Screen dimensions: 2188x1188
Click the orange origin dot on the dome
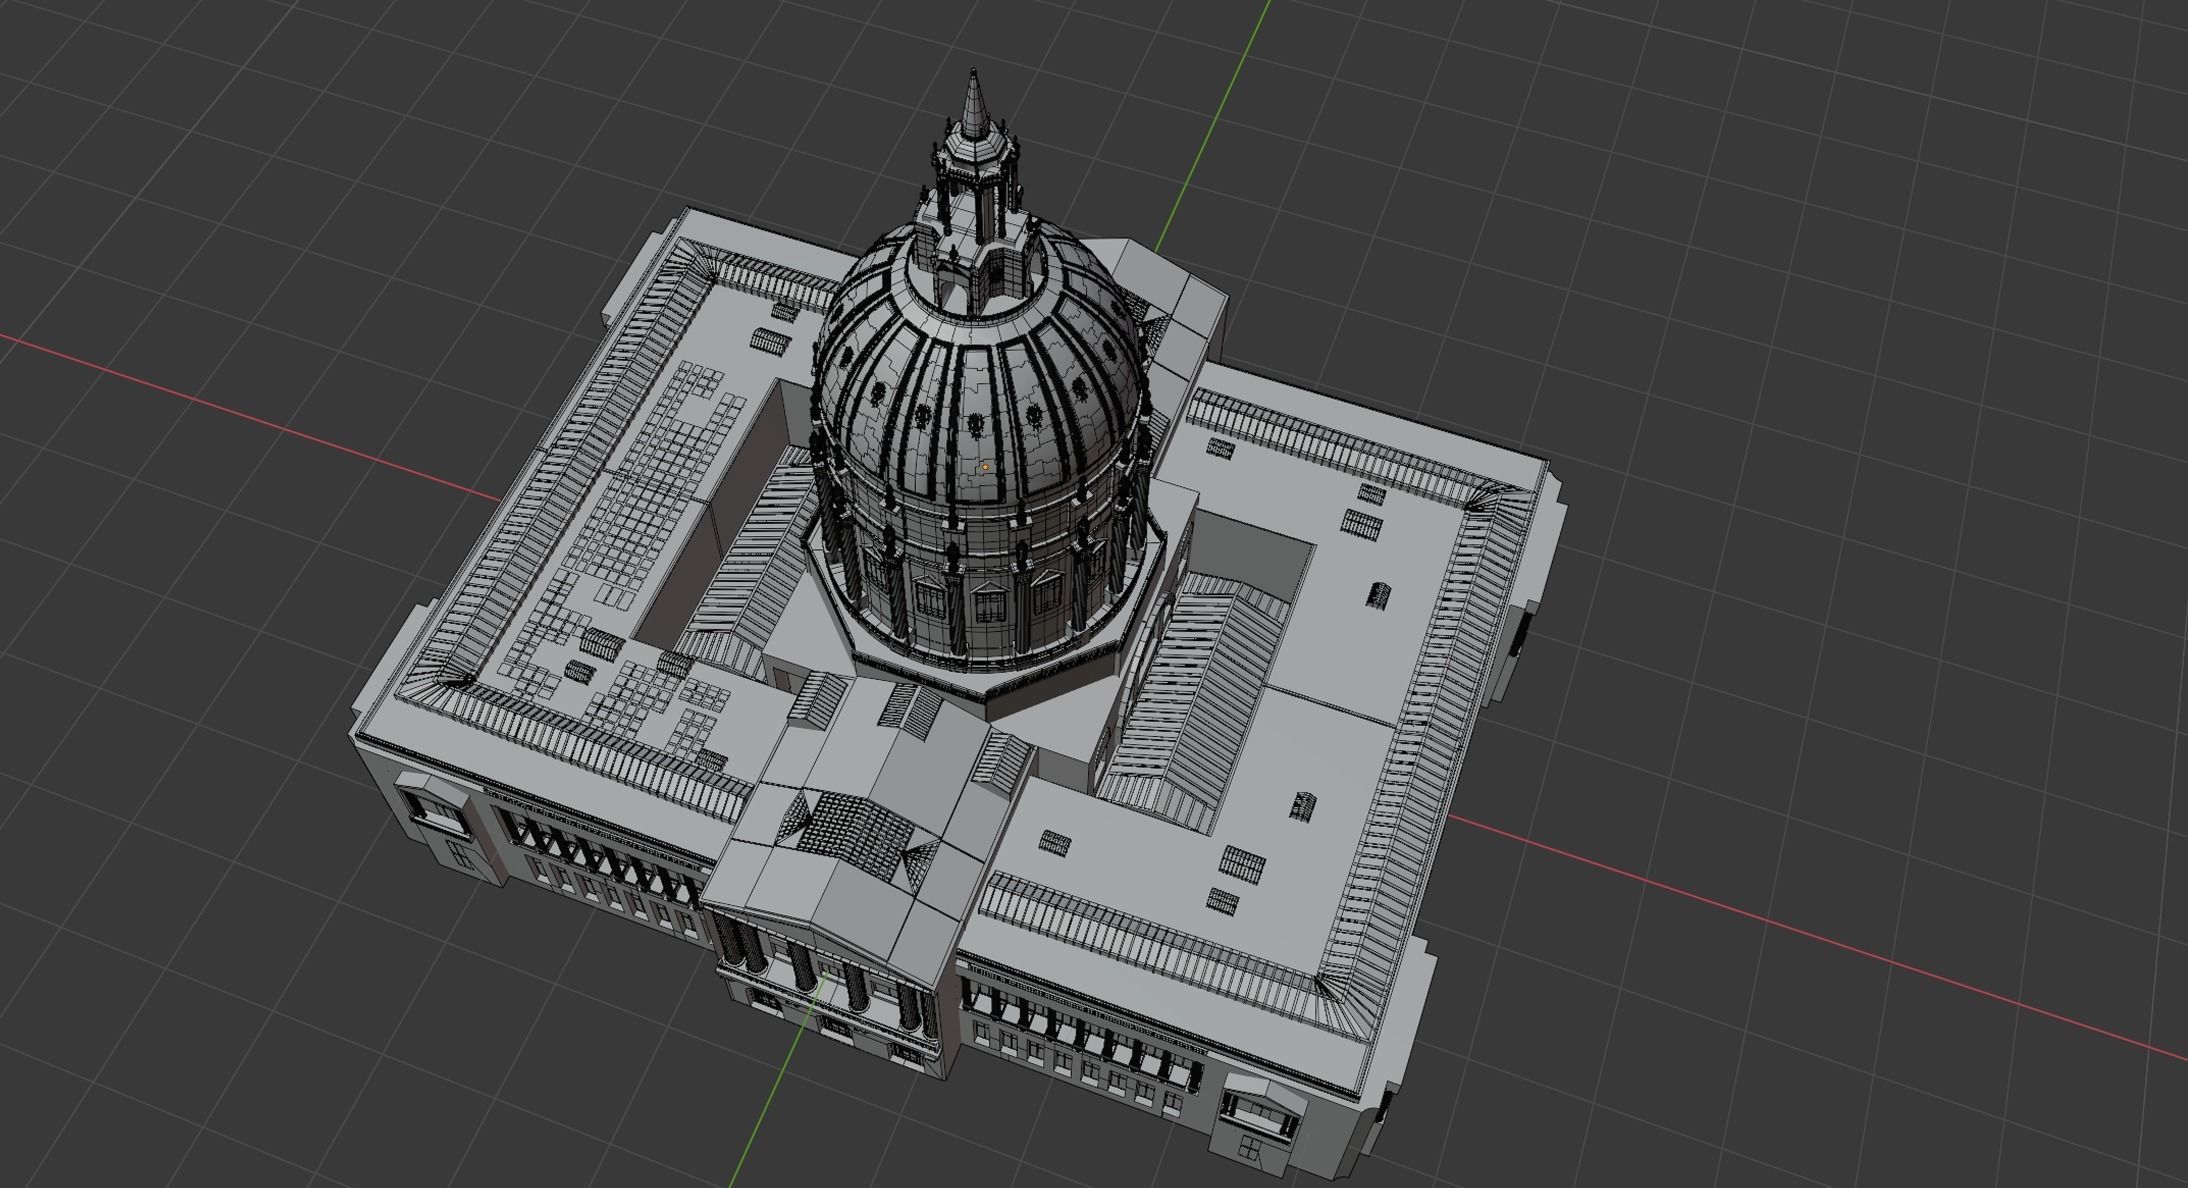tap(985, 466)
